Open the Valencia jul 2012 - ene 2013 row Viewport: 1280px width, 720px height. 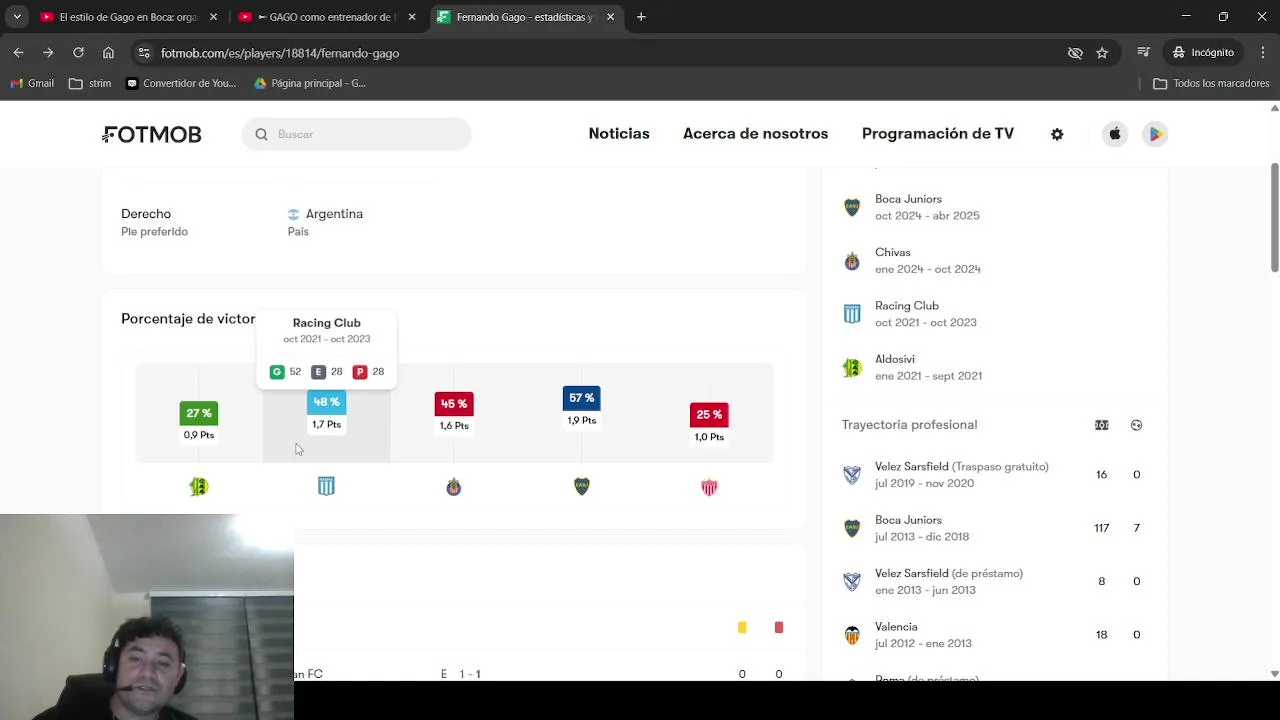point(995,635)
